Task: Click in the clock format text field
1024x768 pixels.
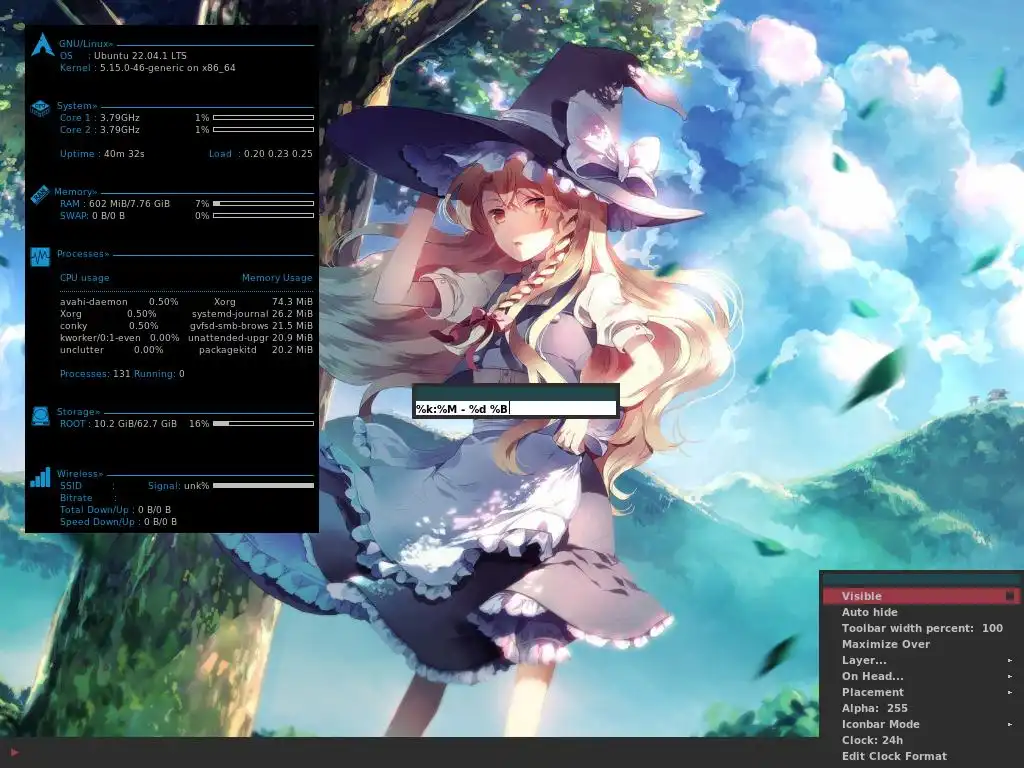Action: pos(515,409)
